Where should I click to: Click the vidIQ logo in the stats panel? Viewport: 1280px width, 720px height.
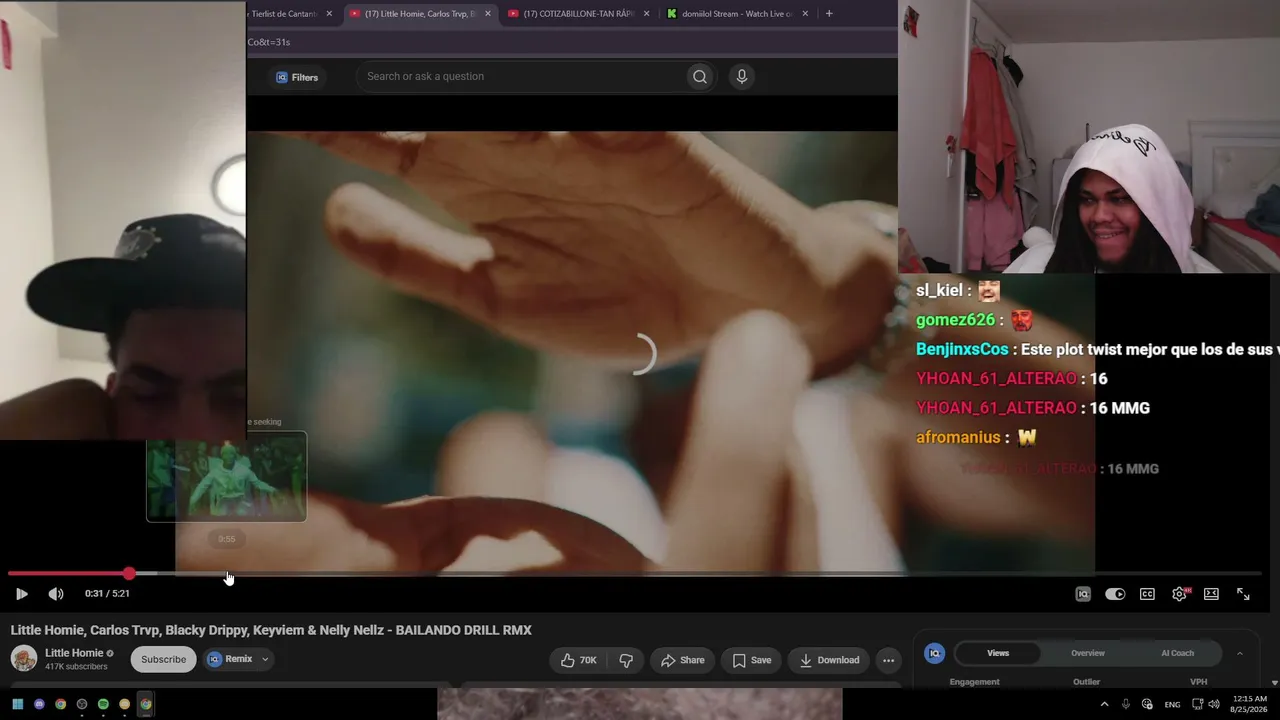935,653
